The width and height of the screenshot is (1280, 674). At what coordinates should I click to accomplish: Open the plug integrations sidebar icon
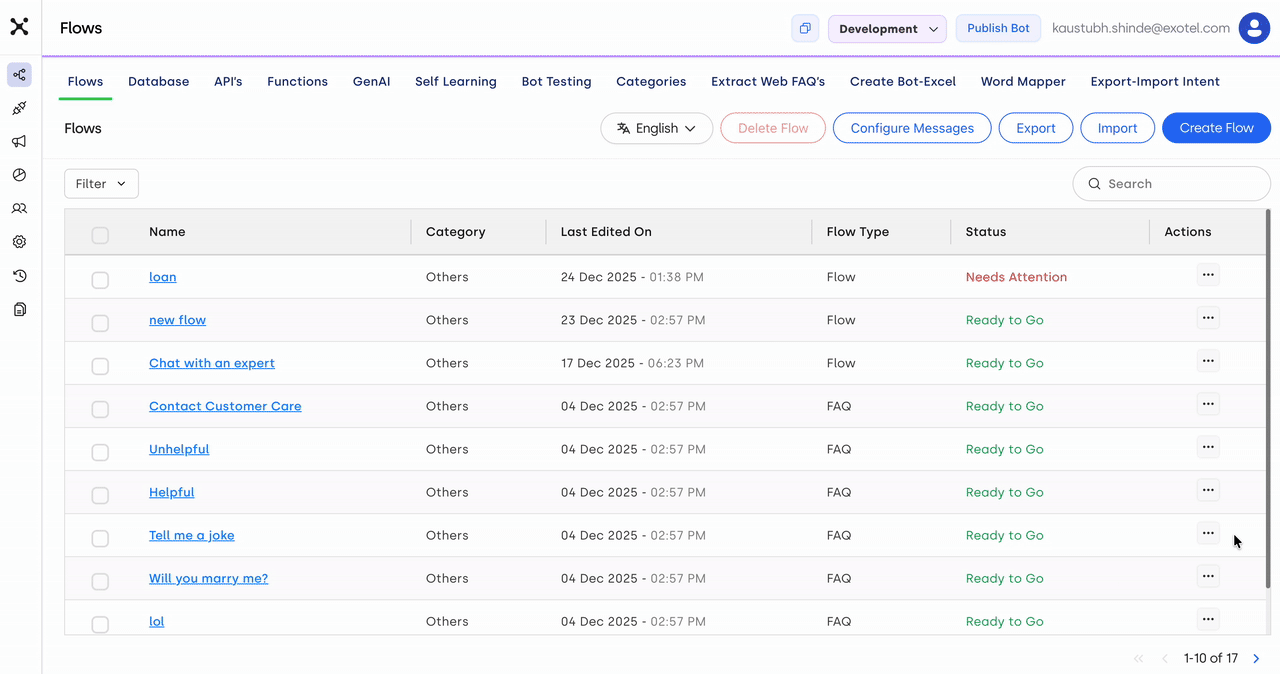click(19, 108)
